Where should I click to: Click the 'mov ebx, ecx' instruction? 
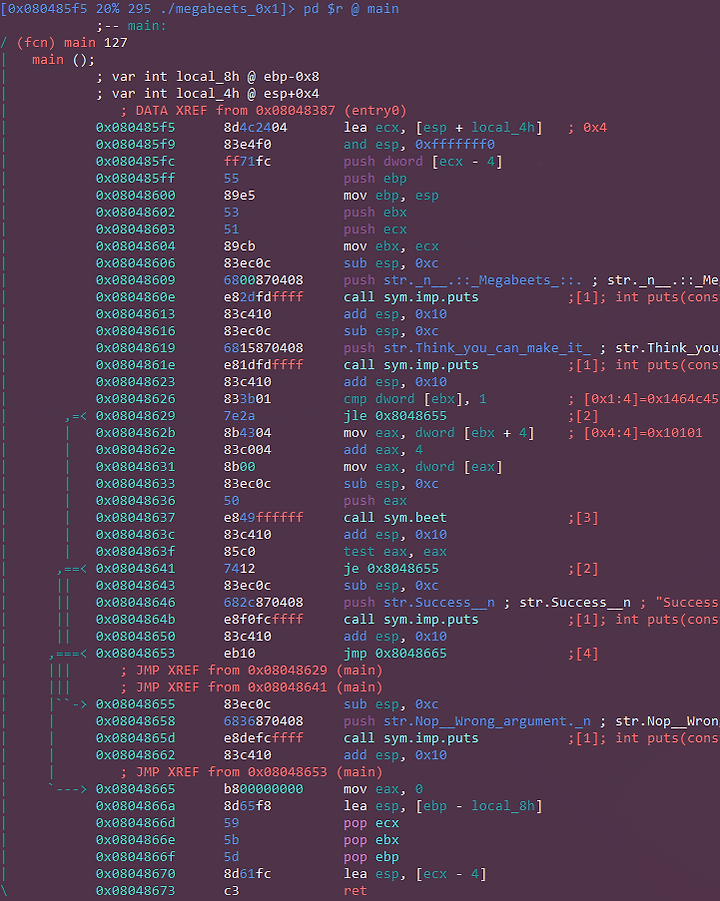tap(391, 247)
